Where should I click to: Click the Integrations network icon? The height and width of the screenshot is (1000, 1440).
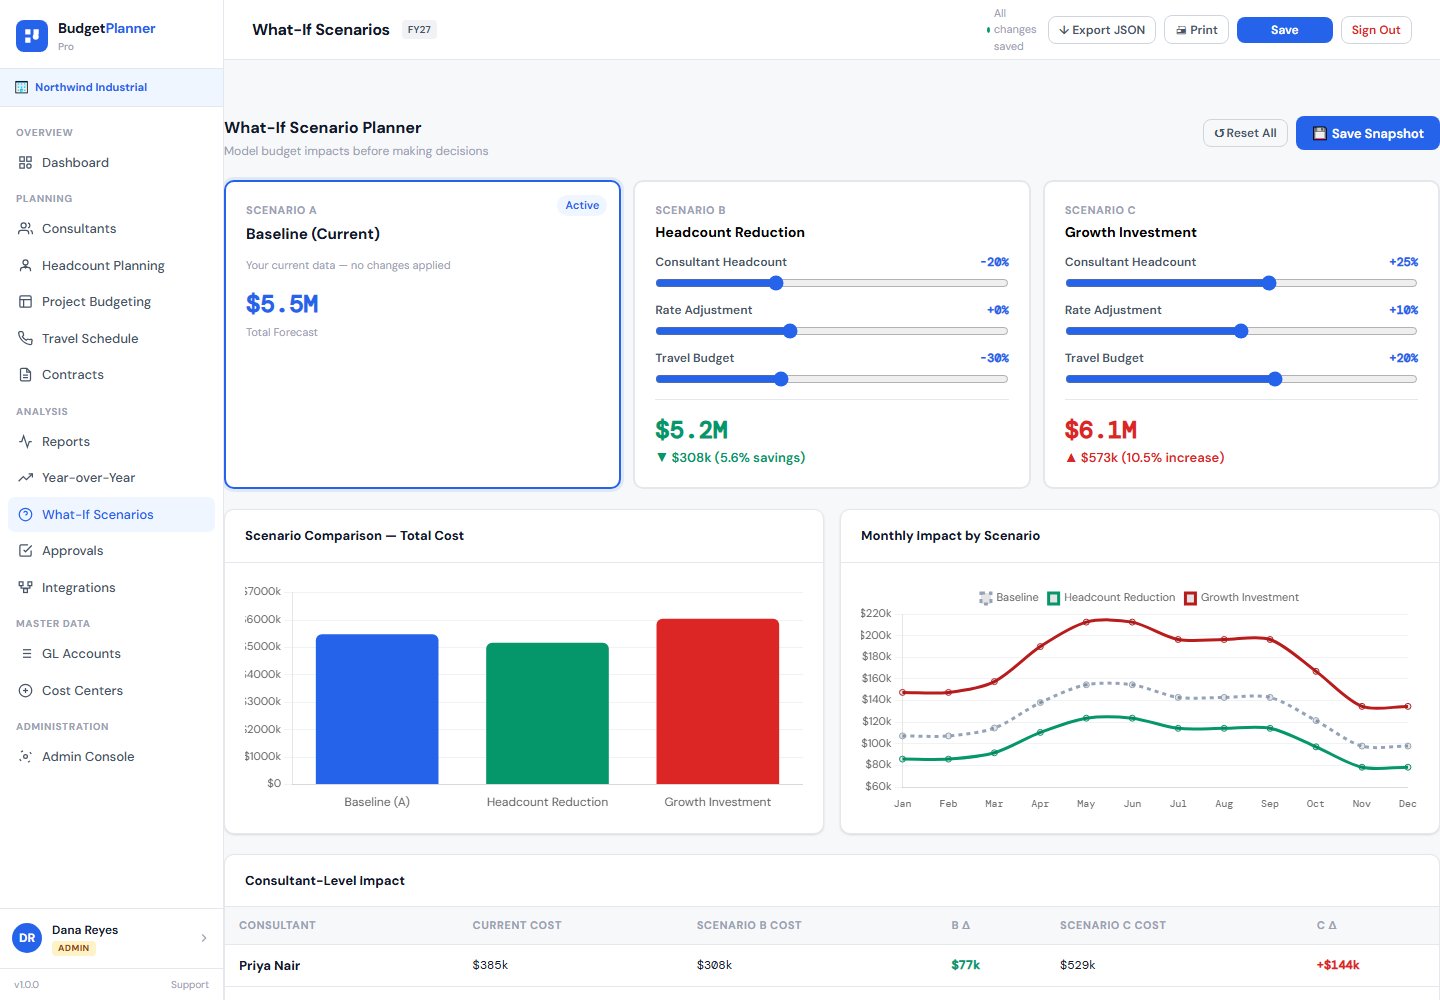25,587
